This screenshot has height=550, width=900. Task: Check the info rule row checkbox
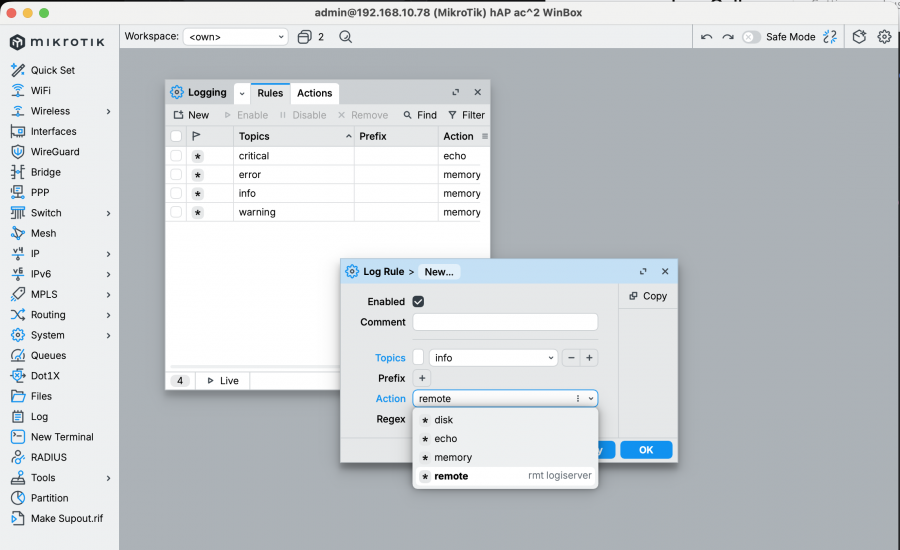176,193
